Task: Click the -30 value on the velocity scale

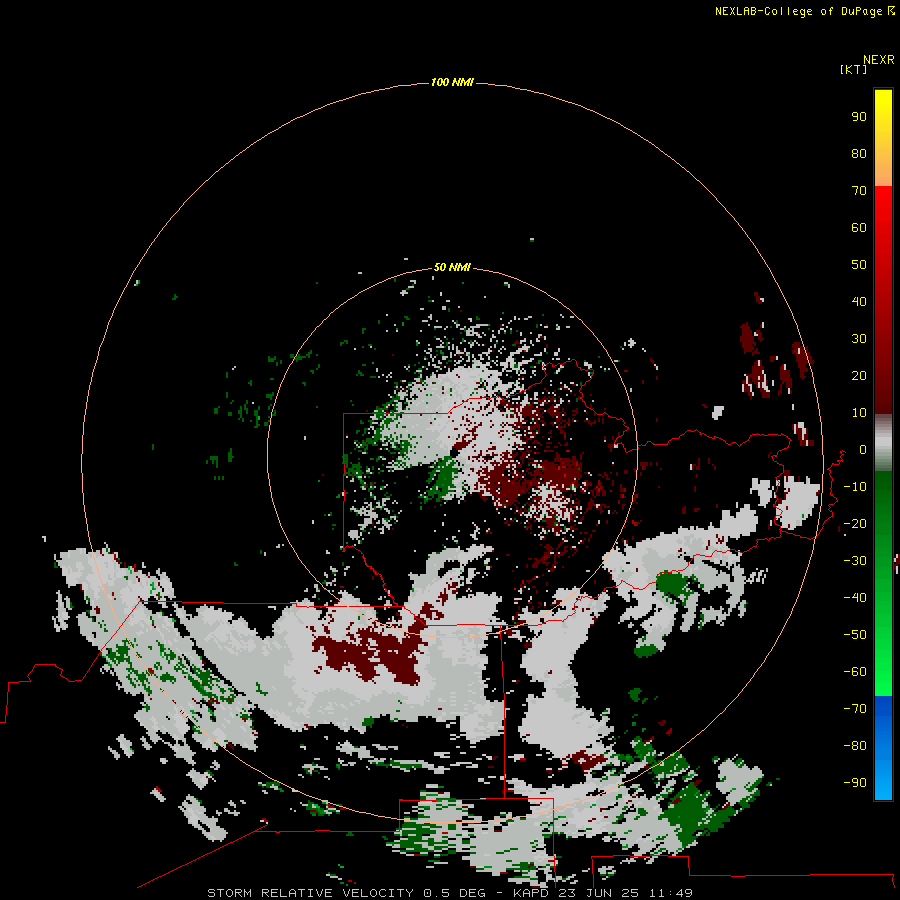Action: (855, 561)
